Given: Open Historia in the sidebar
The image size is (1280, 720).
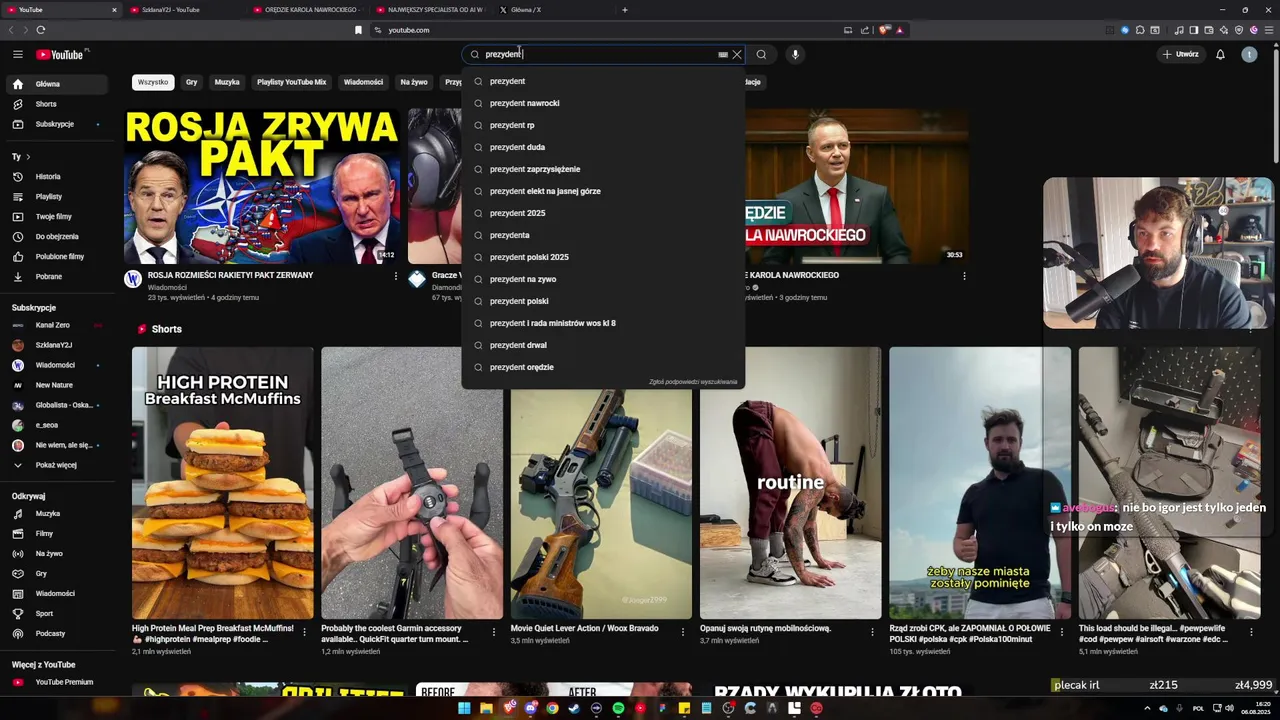Looking at the screenshot, I should pyautogui.click(x=56, y=176).
